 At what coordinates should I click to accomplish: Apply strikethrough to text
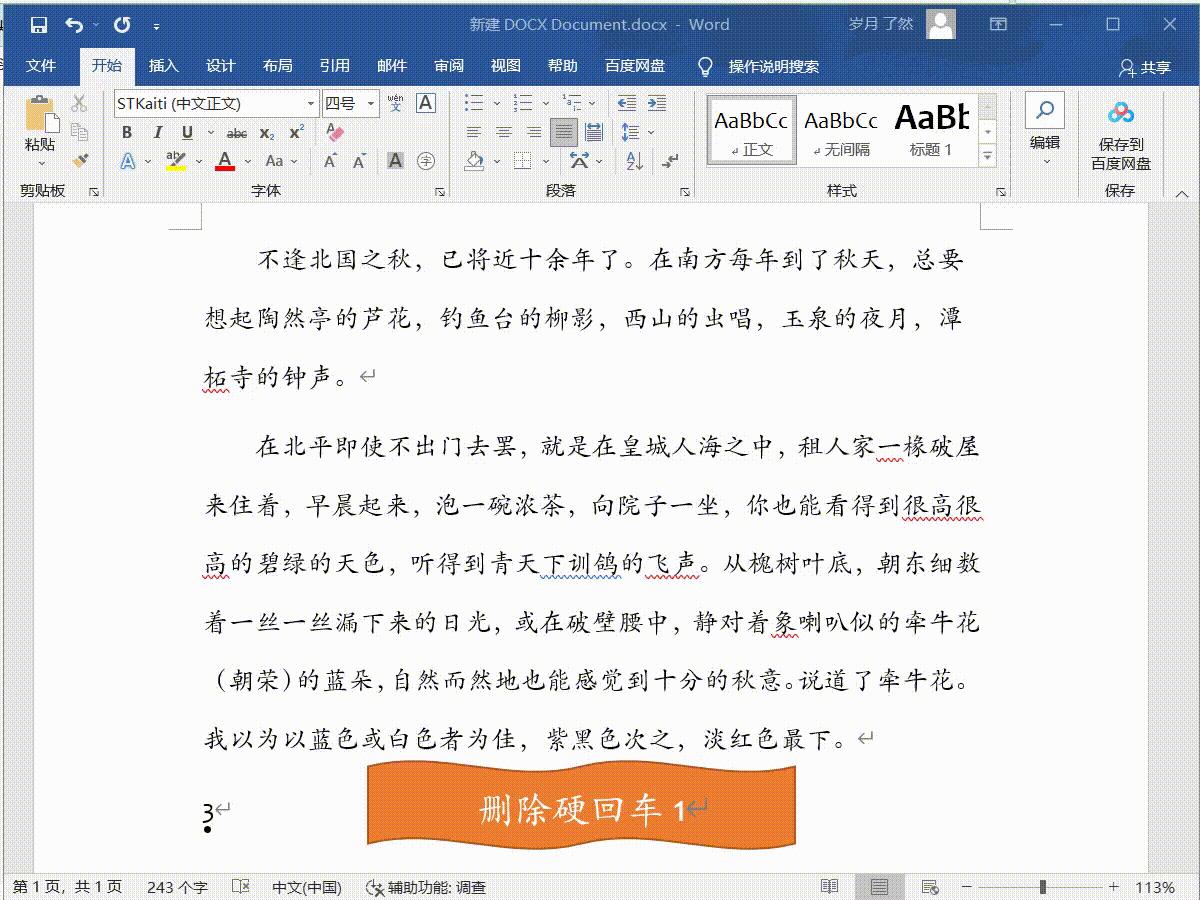point(237,134)
